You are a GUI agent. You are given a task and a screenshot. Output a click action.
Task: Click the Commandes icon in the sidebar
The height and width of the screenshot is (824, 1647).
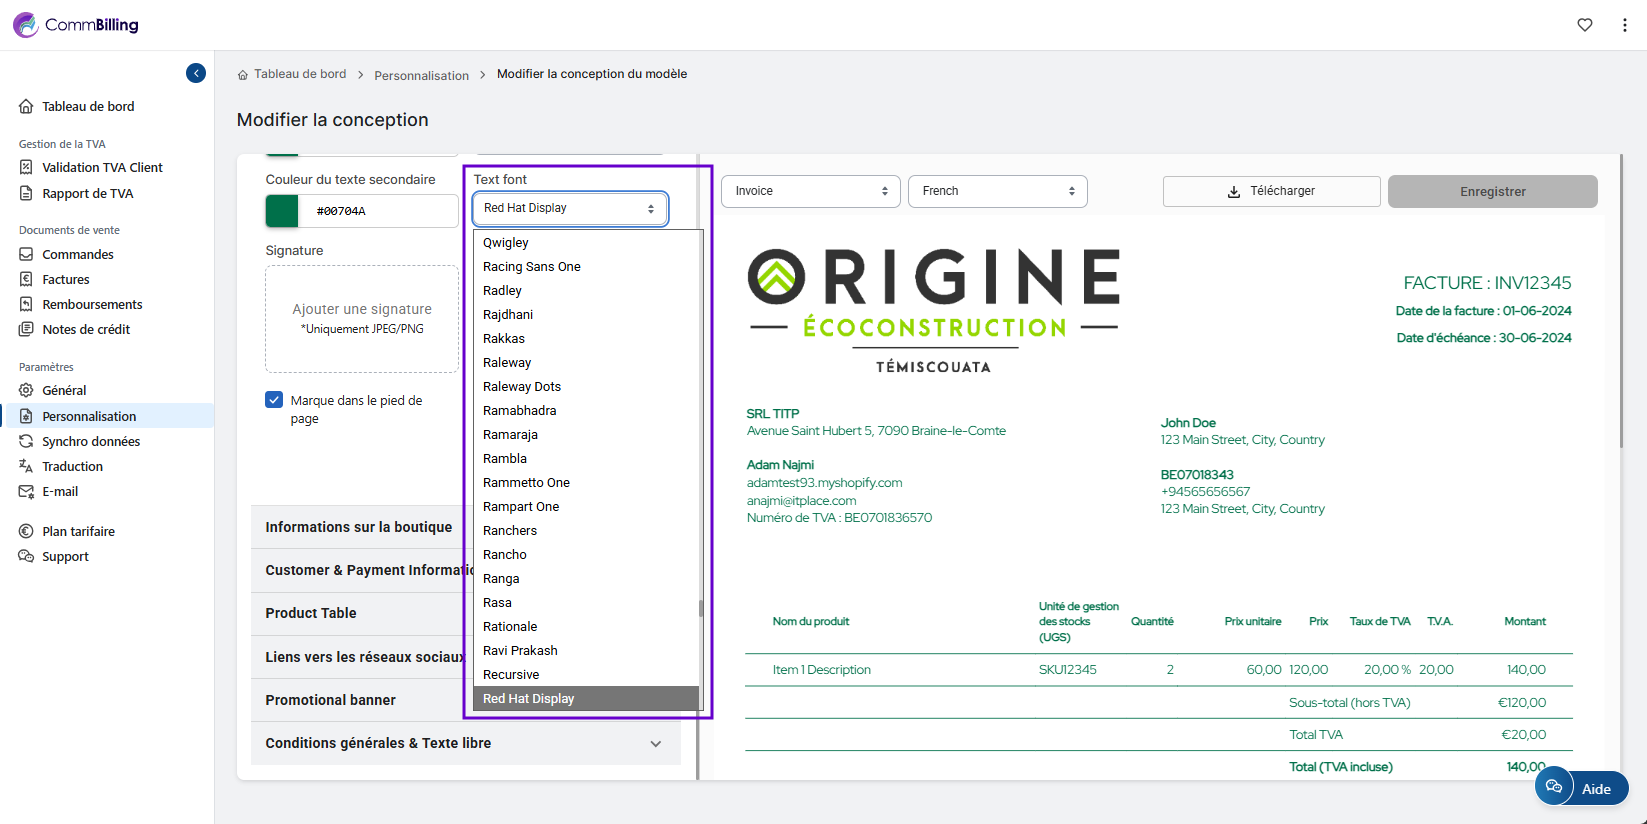[26, 255]
